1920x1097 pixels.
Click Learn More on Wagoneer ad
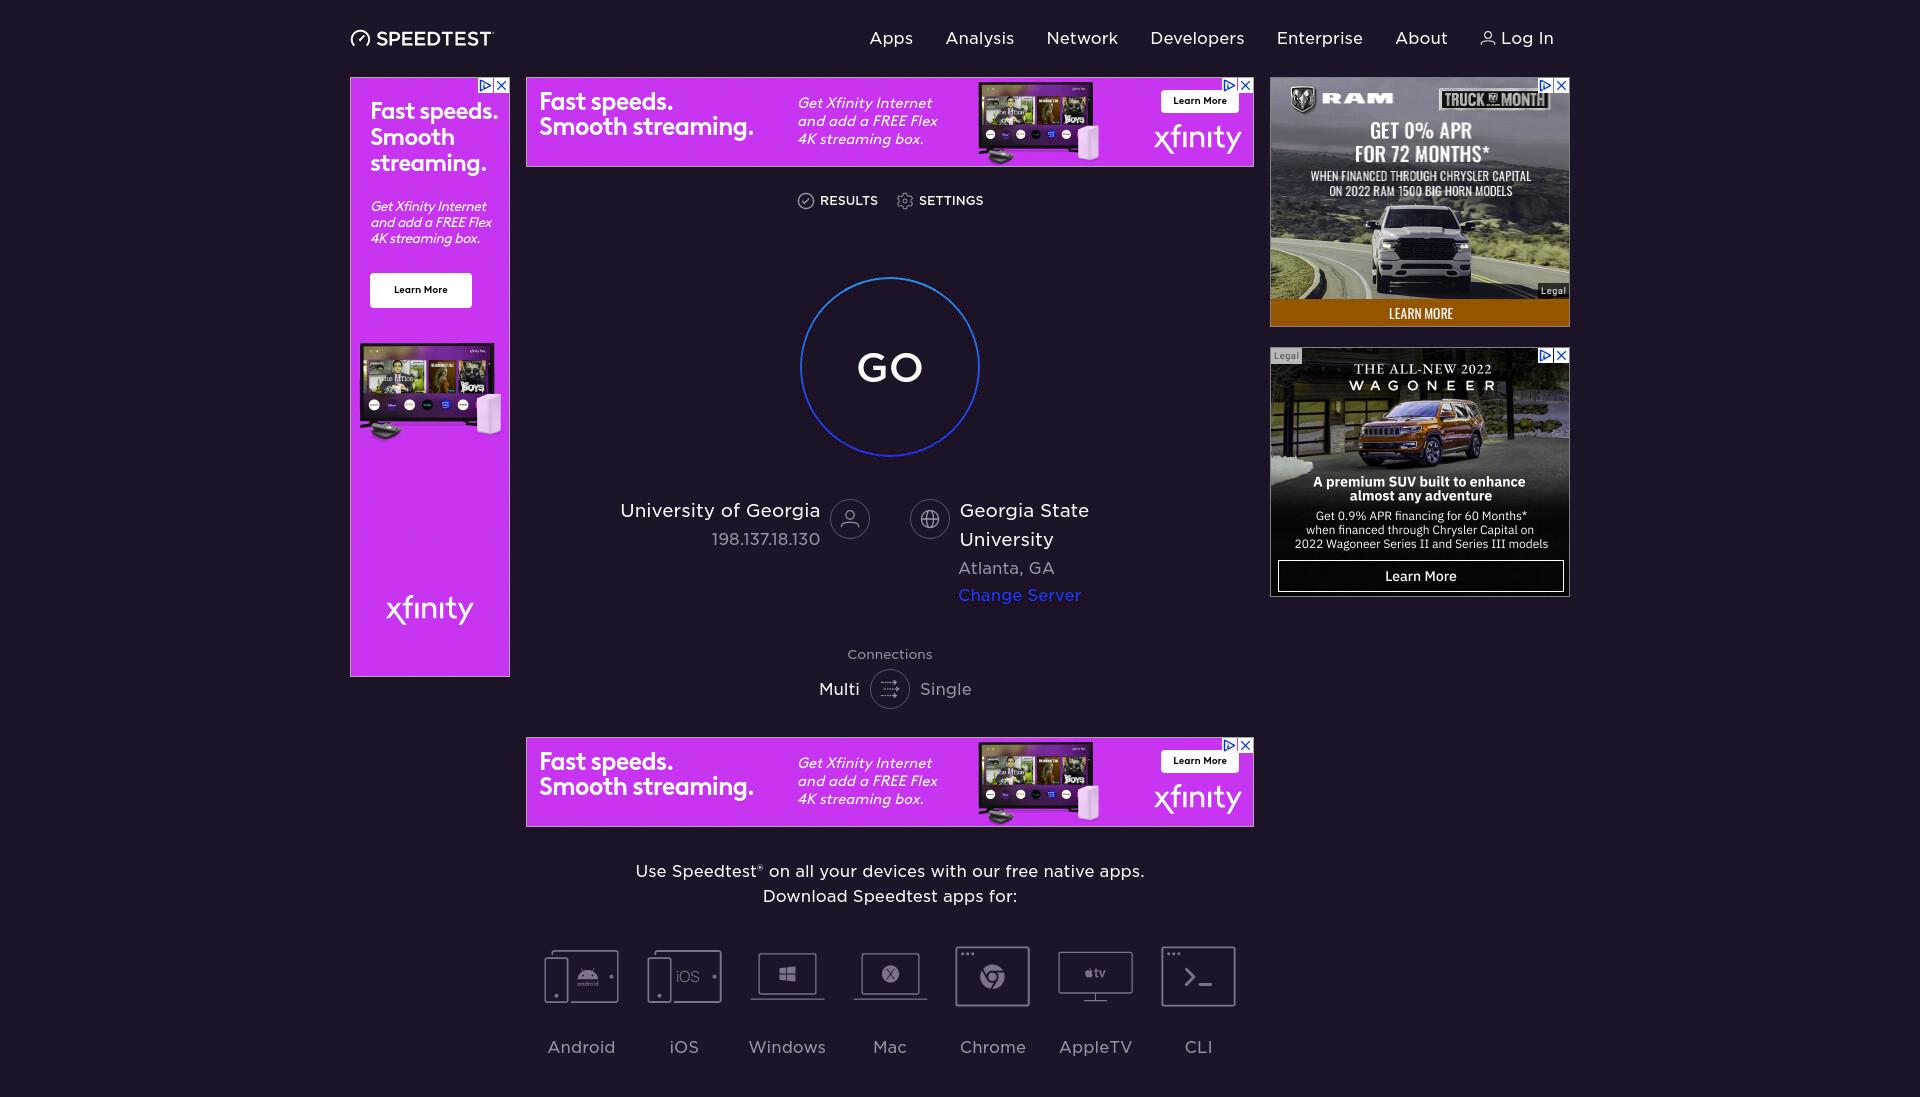coord(1421,576)
